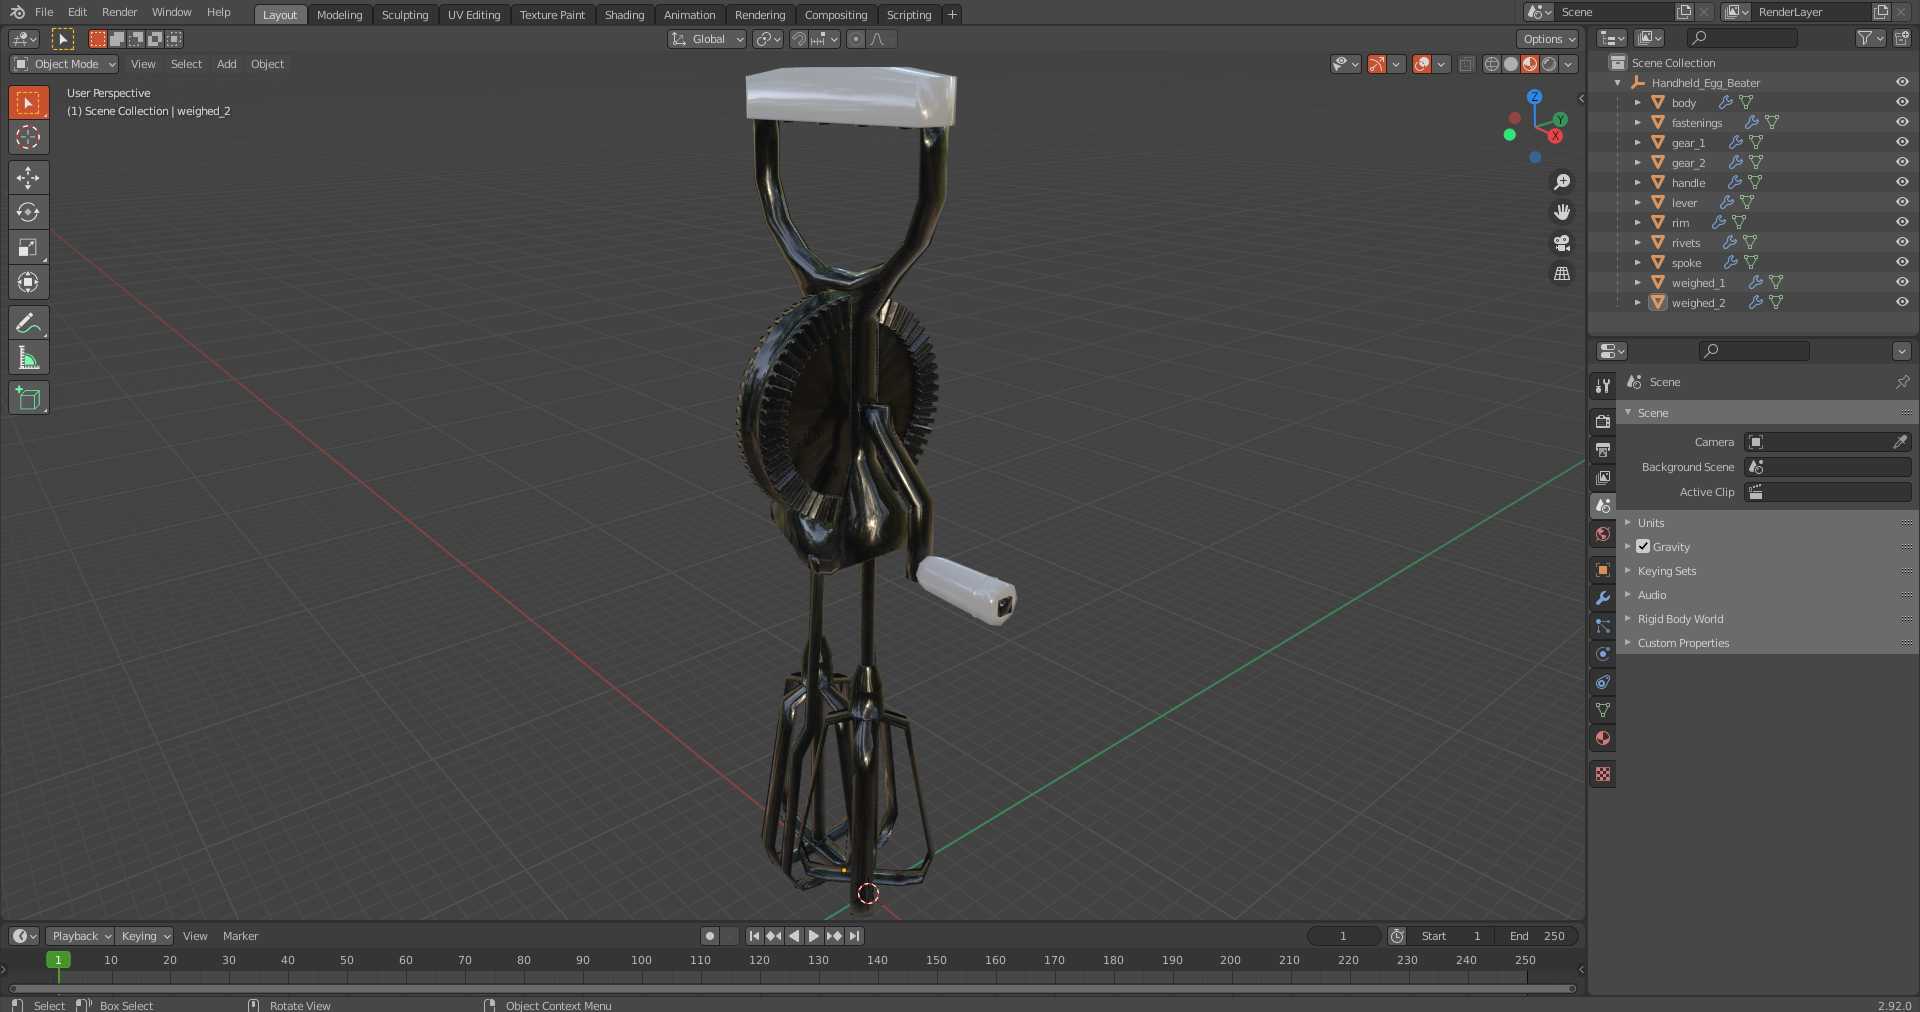Image resolution: width=1920 pixels, height=1012 pixels.
Task: Collapse the Handheld_Egg_Beater collection
Action: point(1618,83)
